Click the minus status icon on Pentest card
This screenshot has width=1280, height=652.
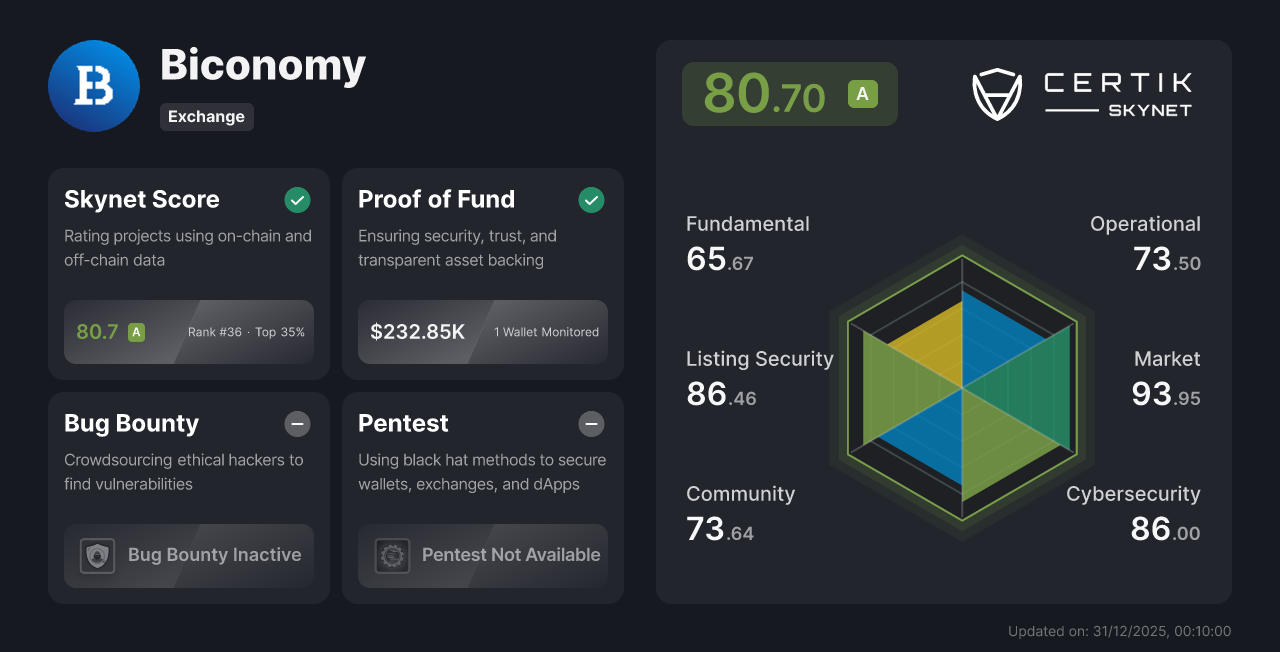point(591,424)
